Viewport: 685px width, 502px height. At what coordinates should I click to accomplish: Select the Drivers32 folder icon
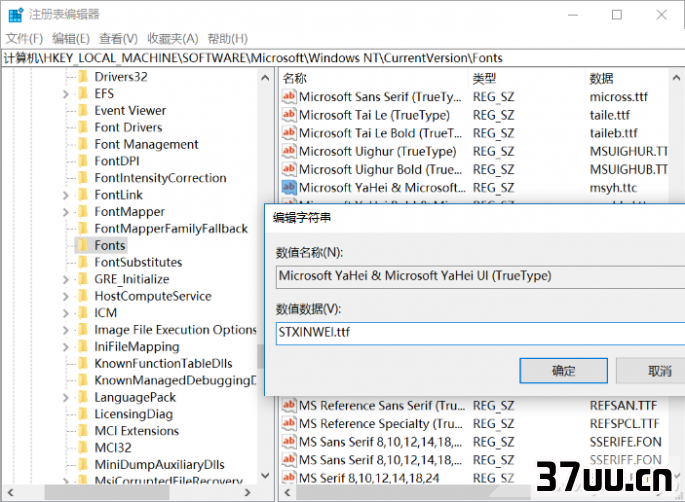83,77
